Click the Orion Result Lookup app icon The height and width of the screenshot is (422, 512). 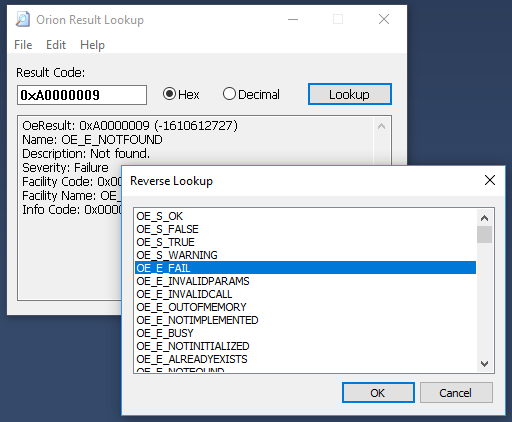(23, 19)
